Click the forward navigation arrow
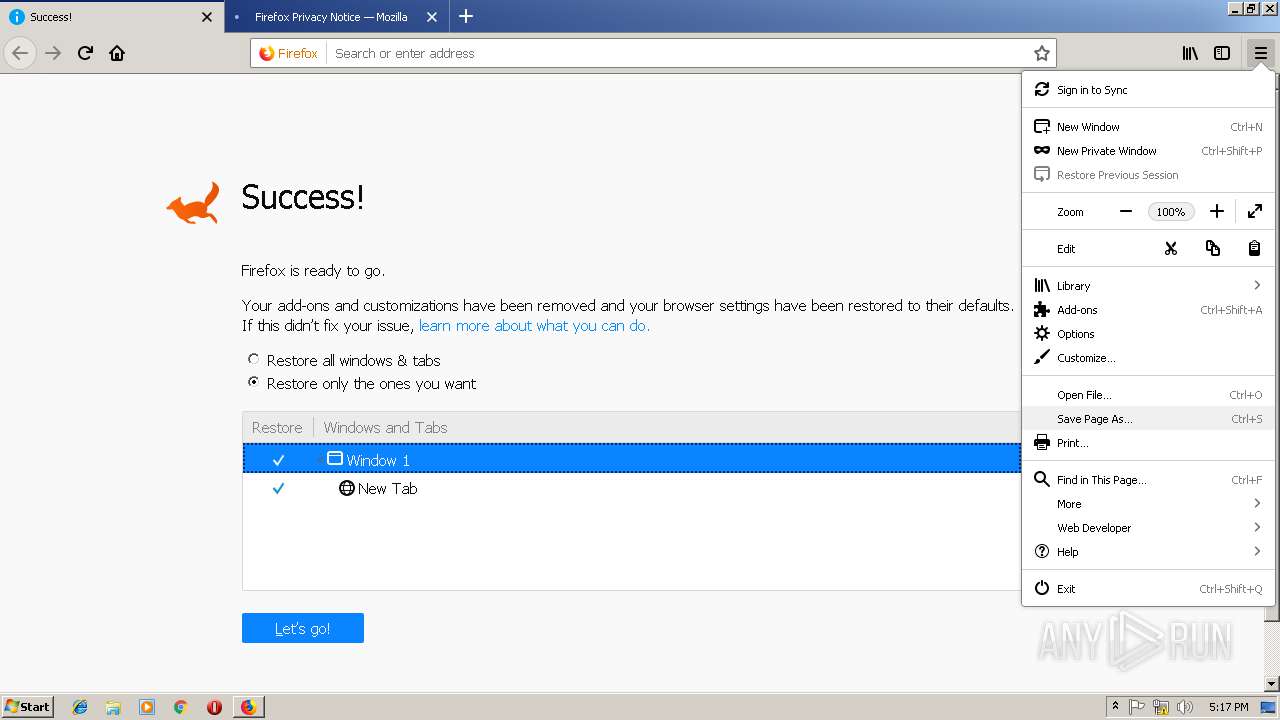The height and width of the screenshot is (720, 1280). [x=54, y=53]
